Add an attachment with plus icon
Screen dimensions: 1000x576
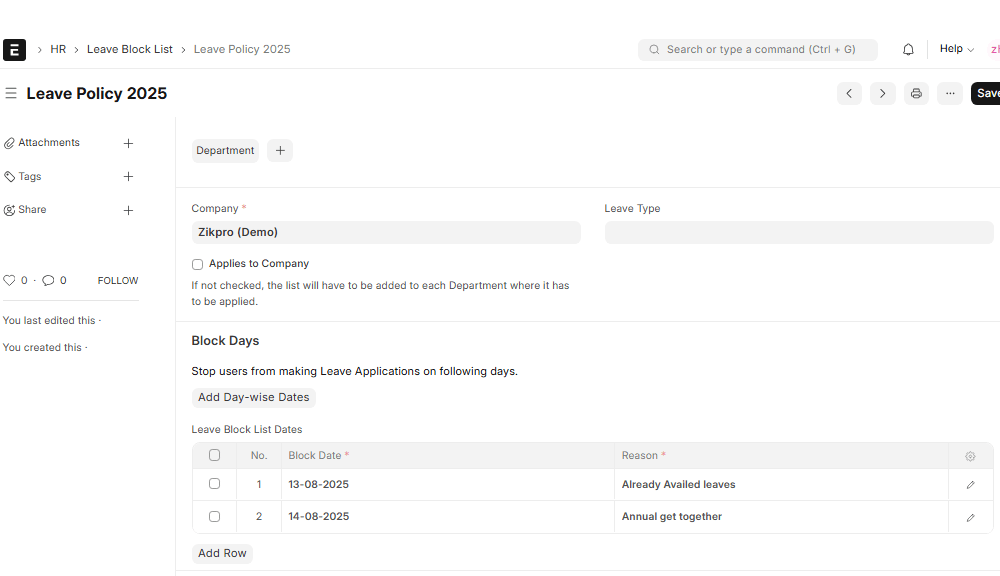(128, 144)
